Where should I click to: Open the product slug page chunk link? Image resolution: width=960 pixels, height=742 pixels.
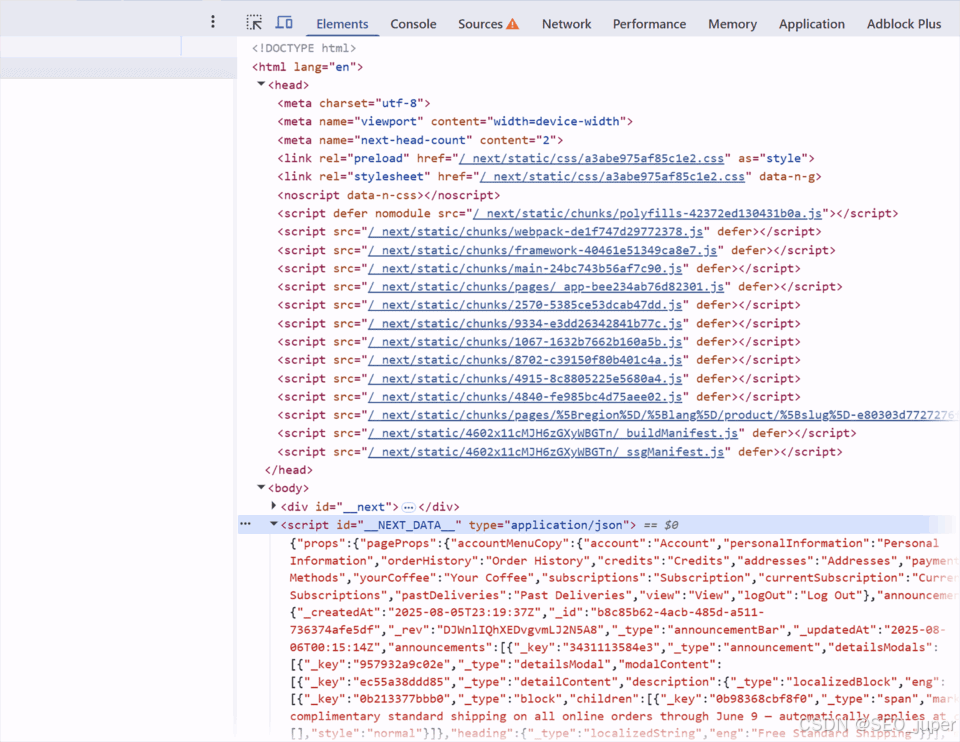(661, 415)
